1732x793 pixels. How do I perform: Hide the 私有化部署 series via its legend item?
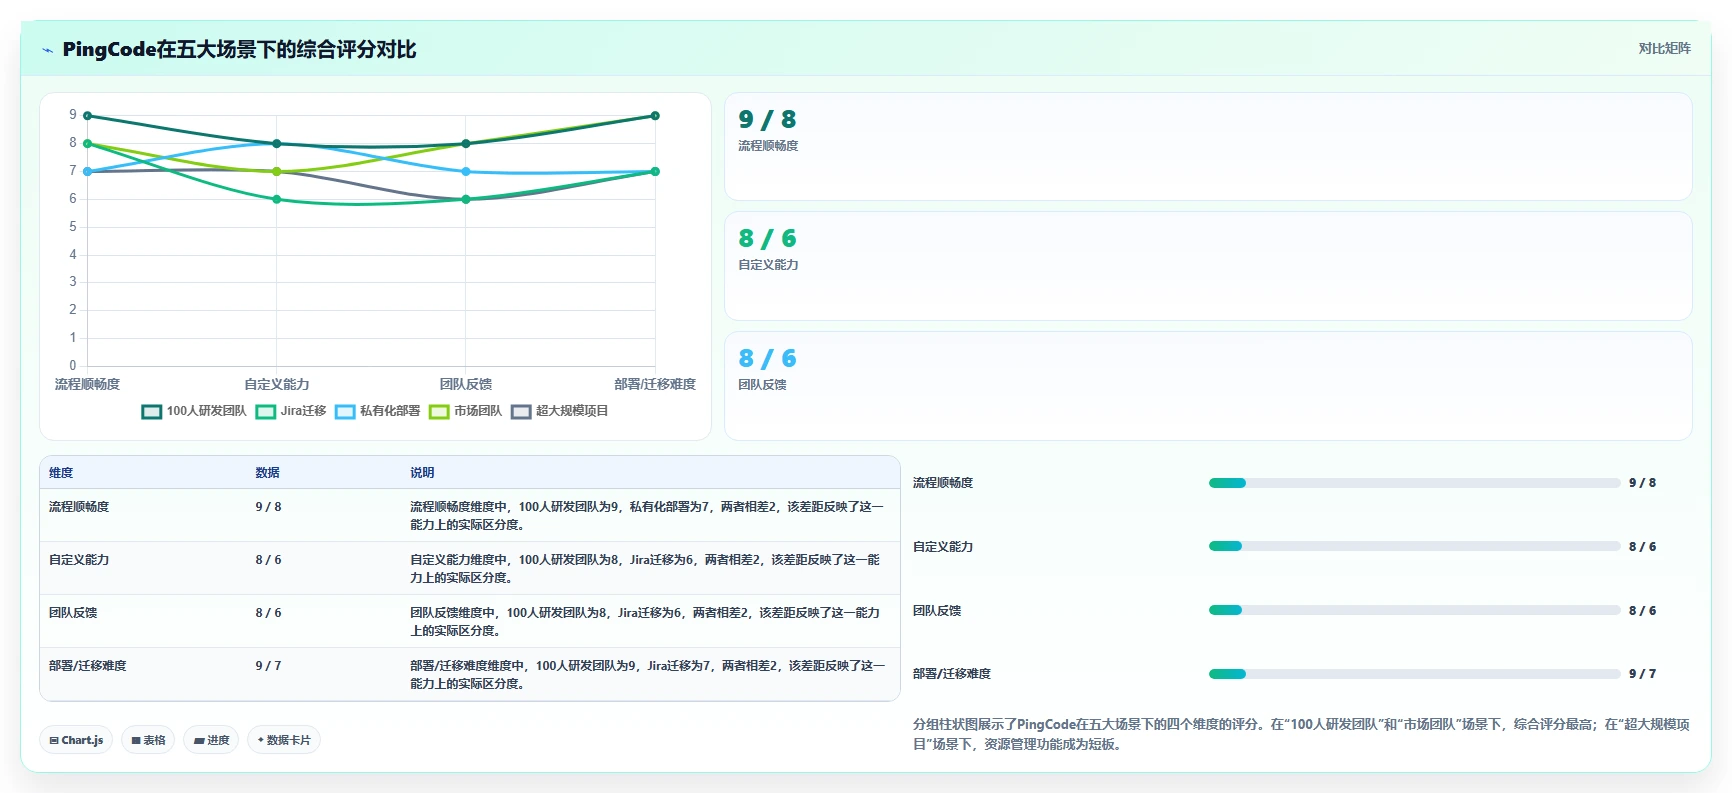coord(378,411)
